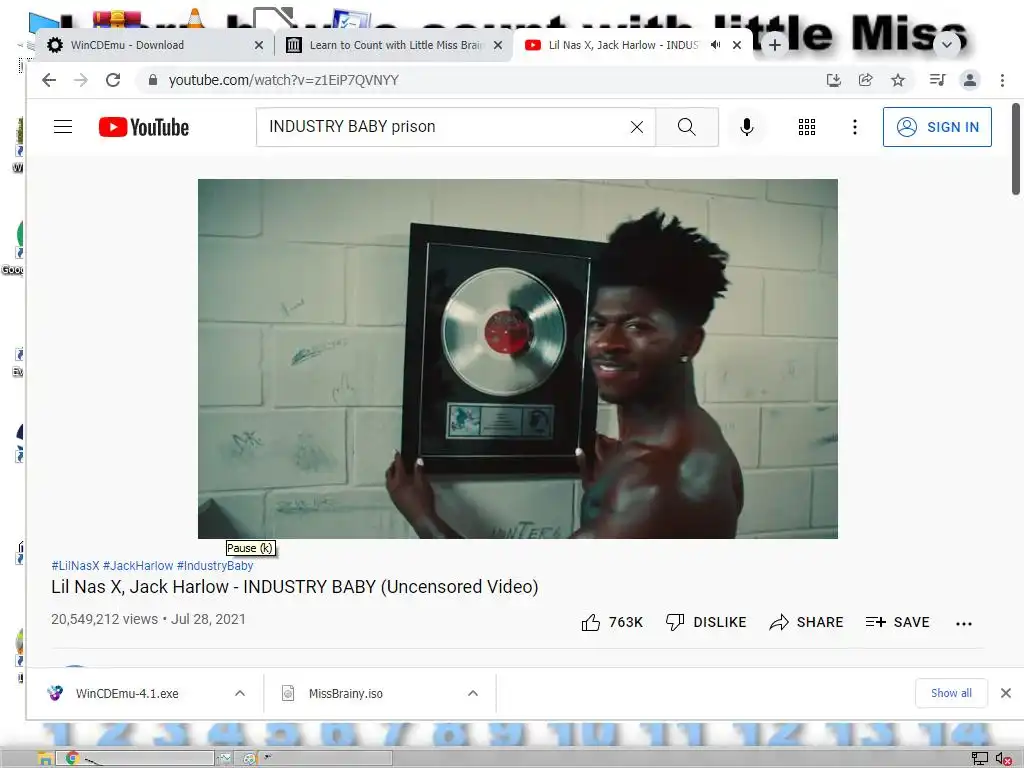Close the WinCDEmu - Download tab

click(259, 45)
